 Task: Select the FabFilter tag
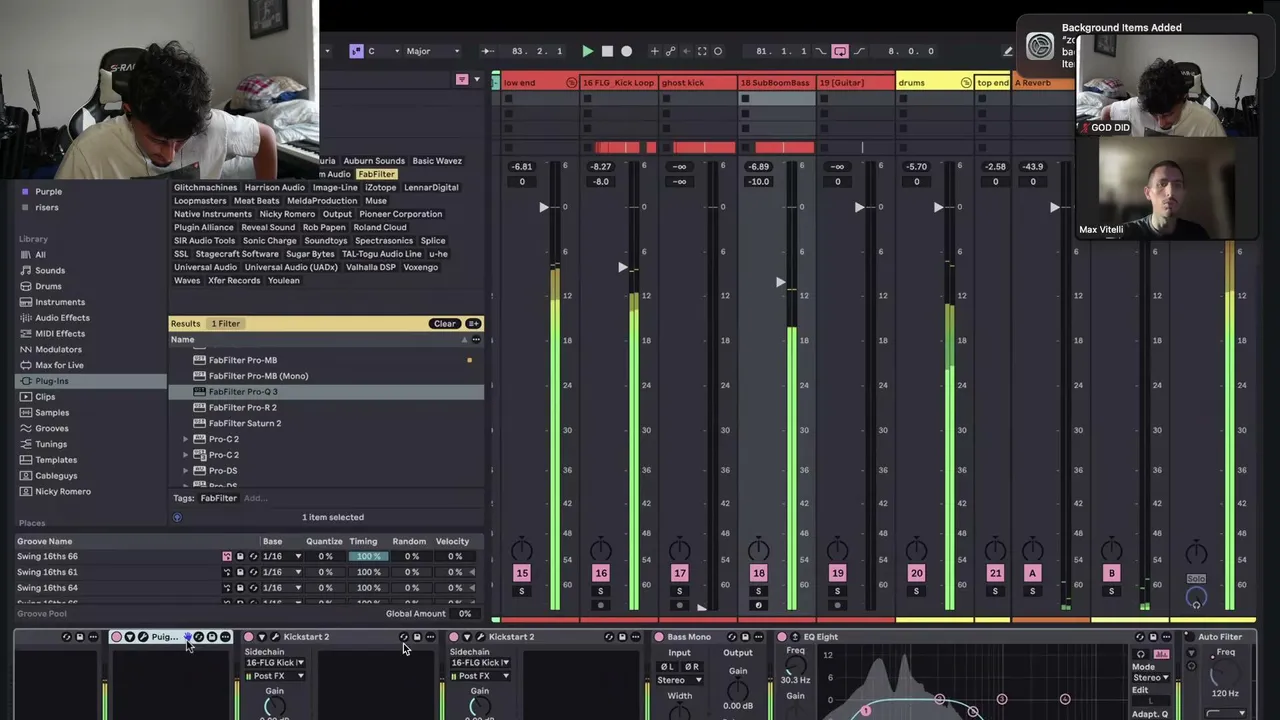(378, 174)
